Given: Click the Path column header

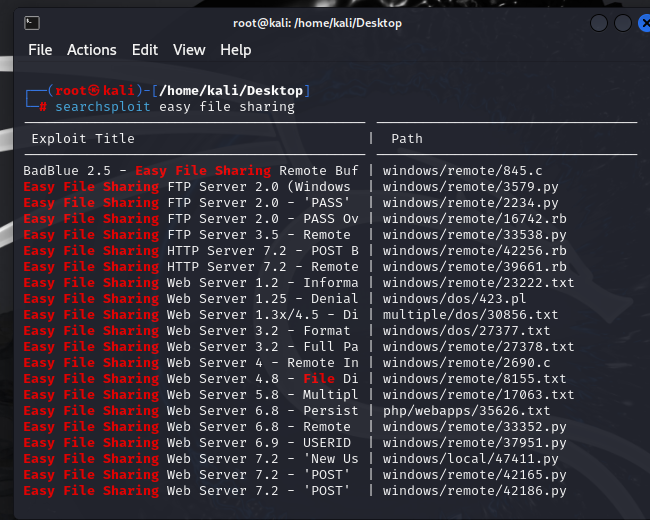Looking at the screenshot, I should click(407, 139).
